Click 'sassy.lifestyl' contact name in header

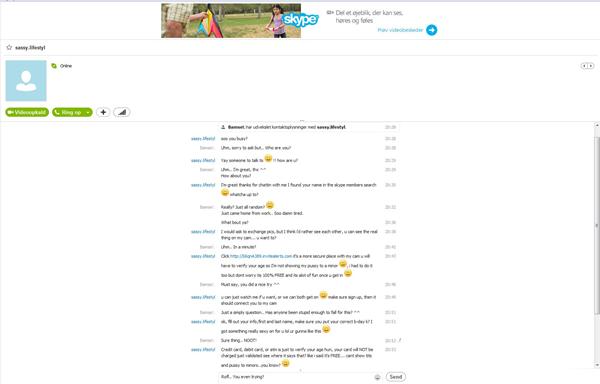30,47
